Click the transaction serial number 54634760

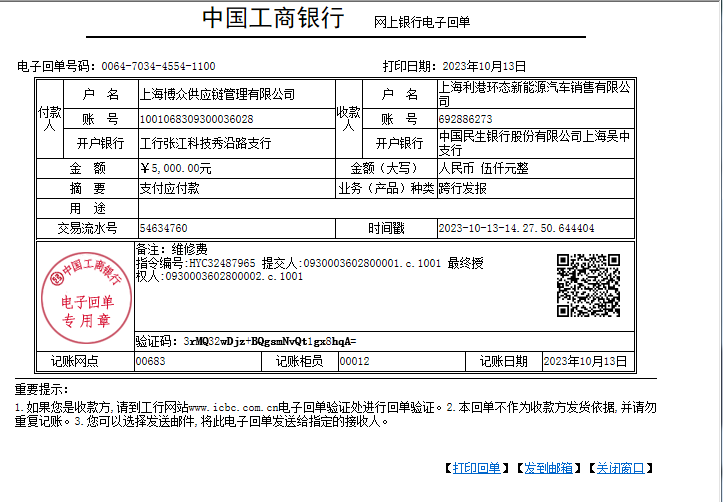click(163, 228)
